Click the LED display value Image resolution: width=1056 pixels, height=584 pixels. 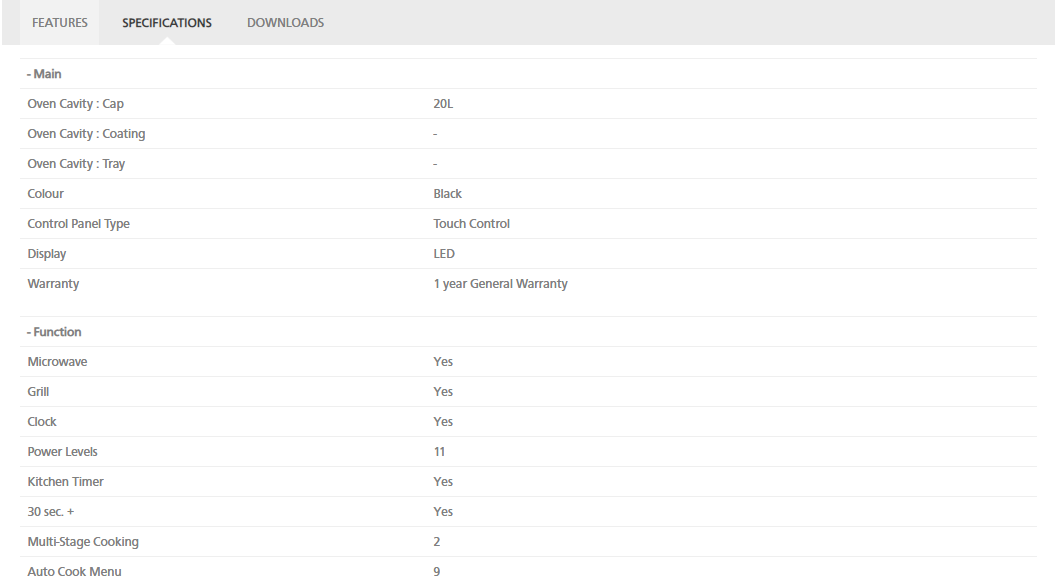tap(444, 254)
